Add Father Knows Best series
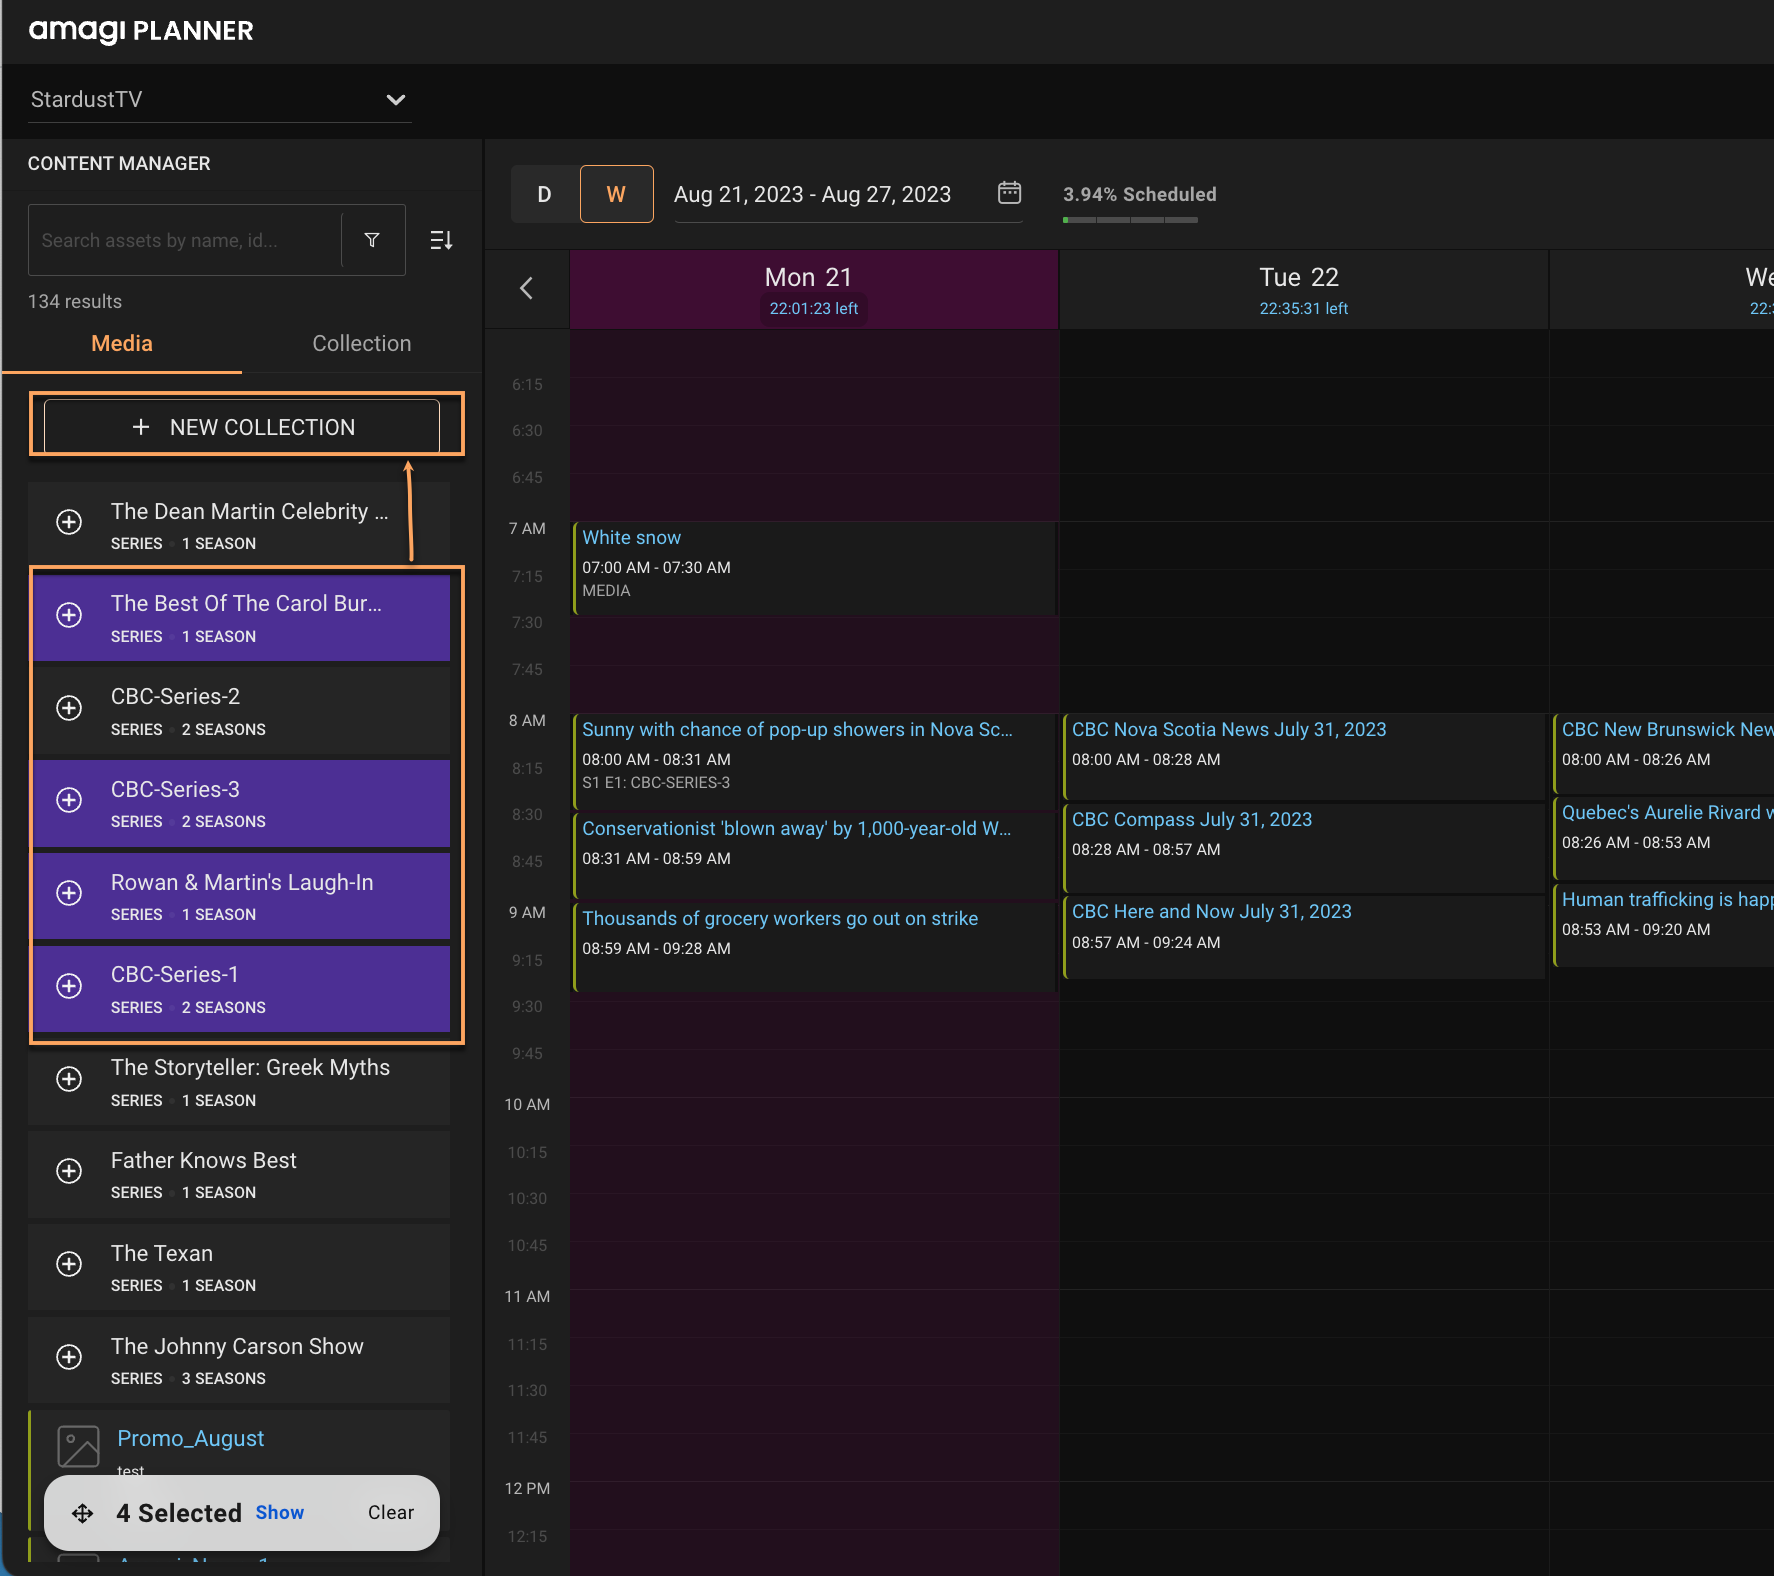 (69, 1171)
